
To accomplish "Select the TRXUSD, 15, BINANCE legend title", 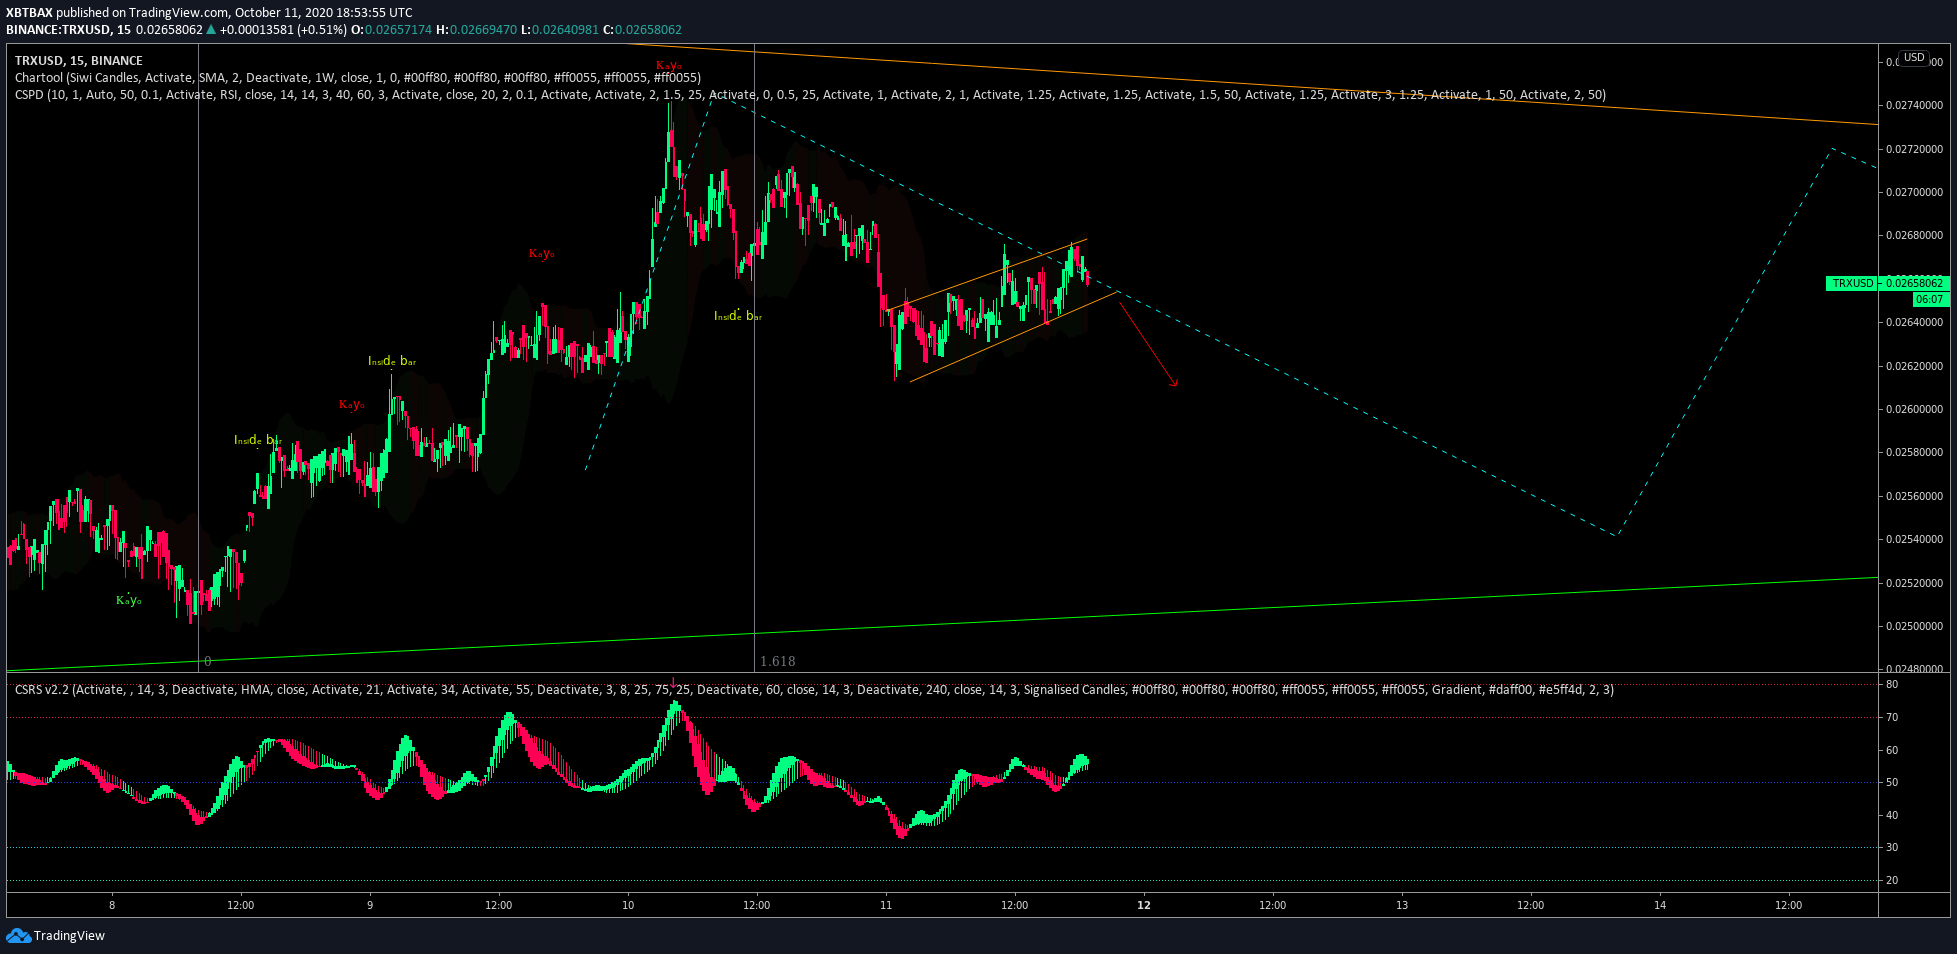I will point(79,61).
